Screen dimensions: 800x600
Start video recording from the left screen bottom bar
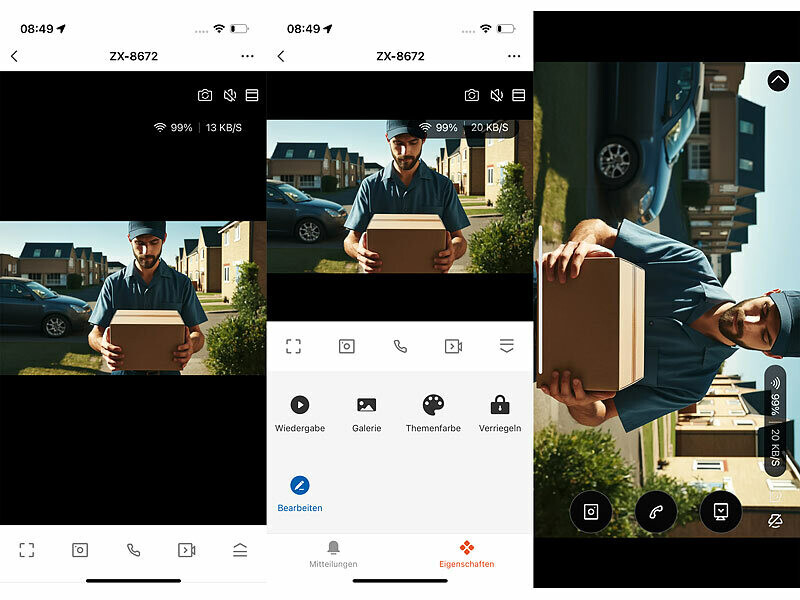pyautogui.click(x=187, y=550)
